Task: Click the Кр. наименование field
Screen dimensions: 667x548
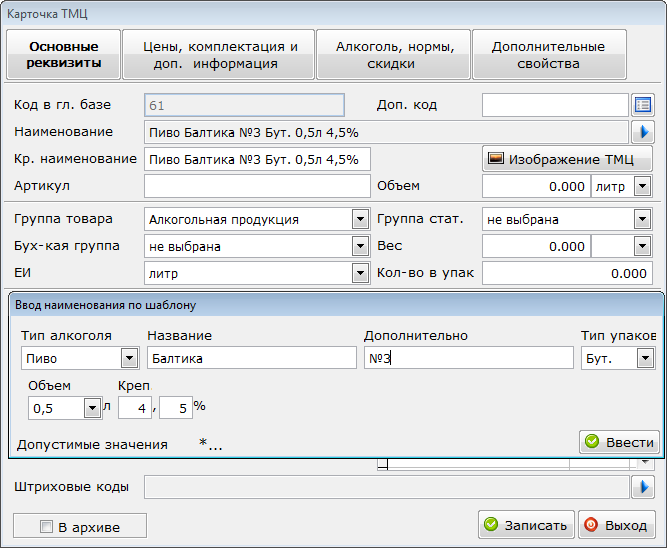Action: point(257,159)
